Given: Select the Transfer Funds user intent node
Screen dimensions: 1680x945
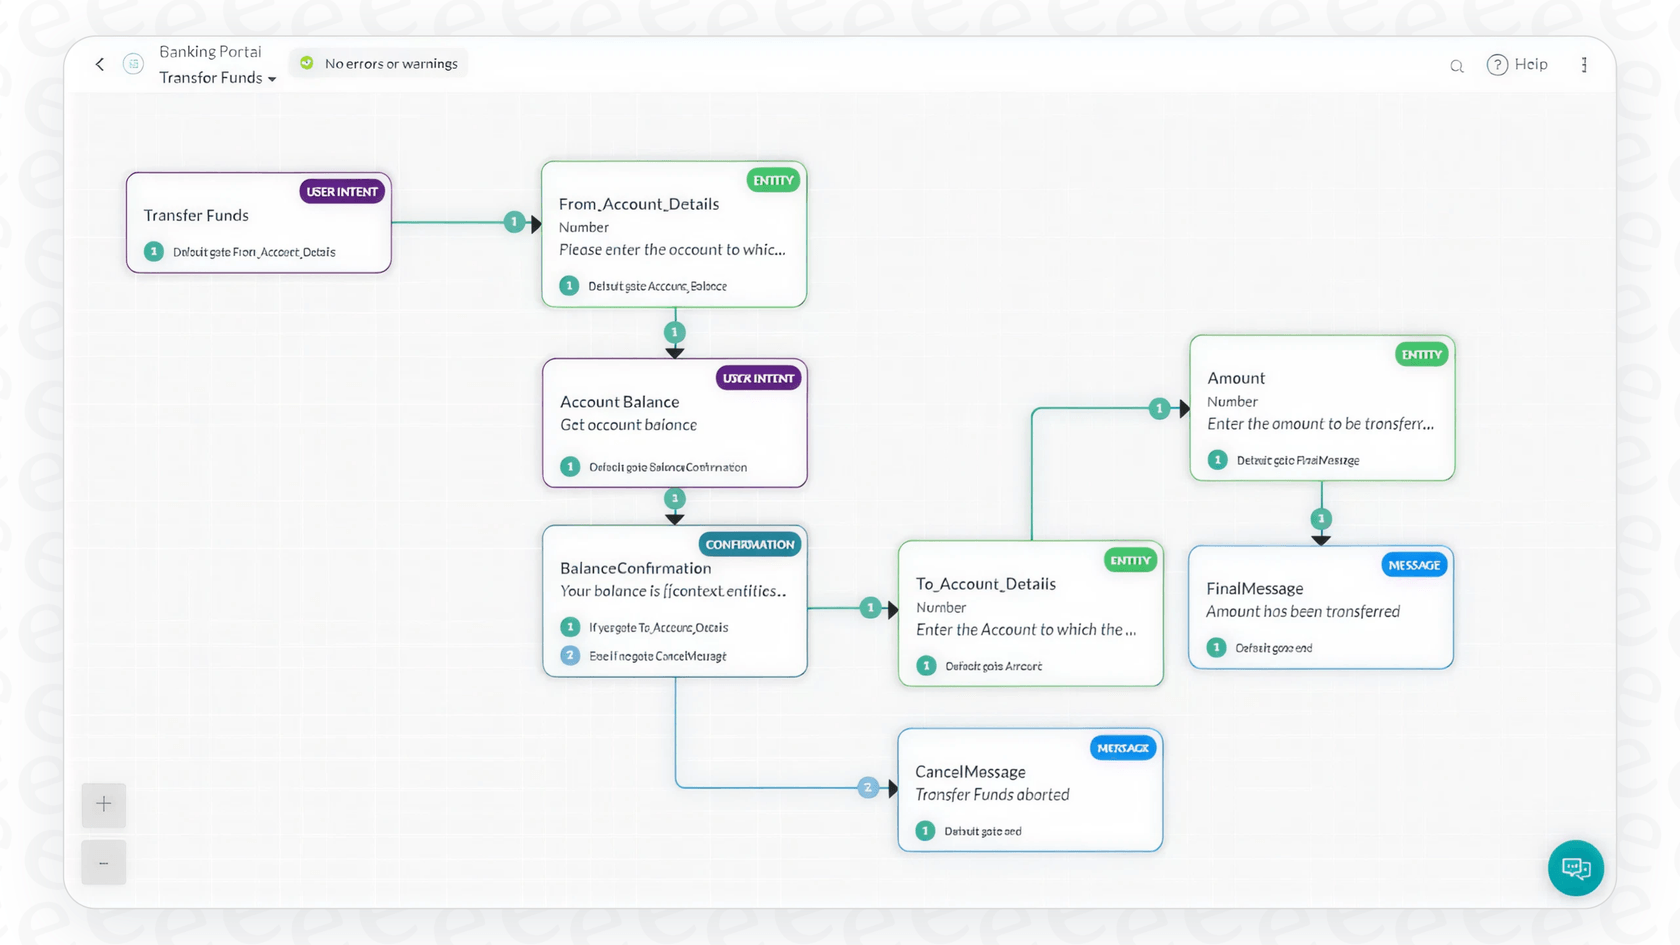Looking at the screenshot, I should point(258,215).
